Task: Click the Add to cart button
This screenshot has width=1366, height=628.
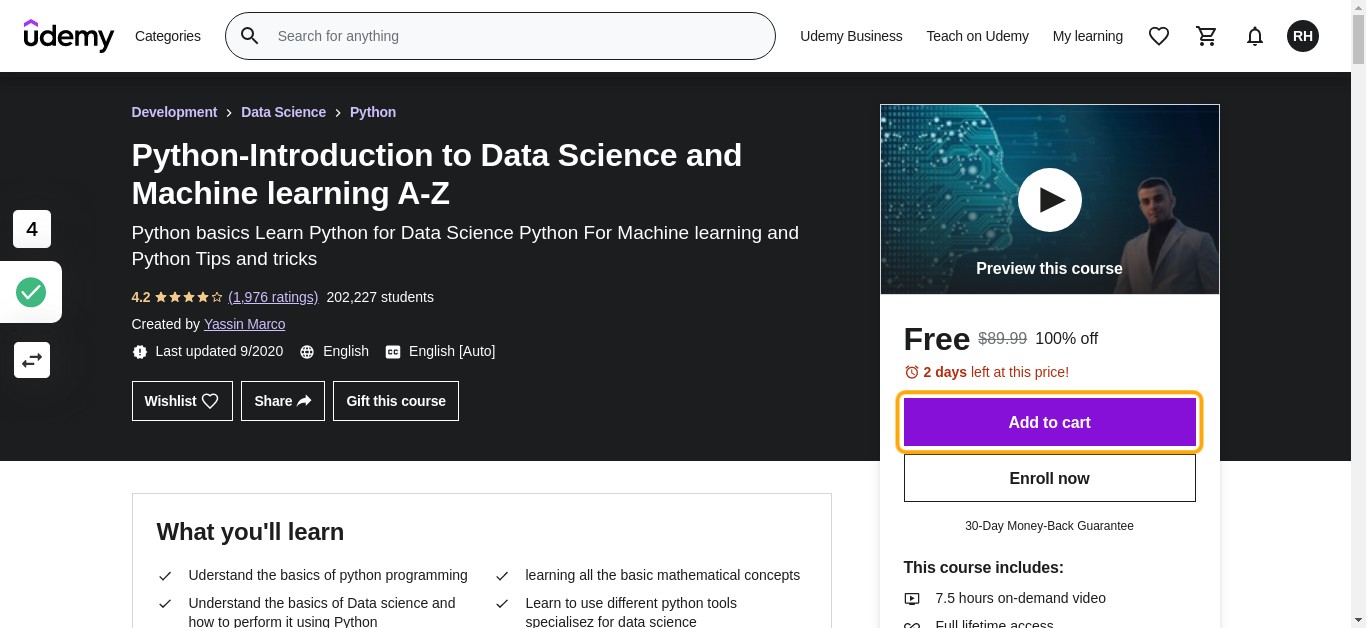Action: click(x=1050, y=422)
